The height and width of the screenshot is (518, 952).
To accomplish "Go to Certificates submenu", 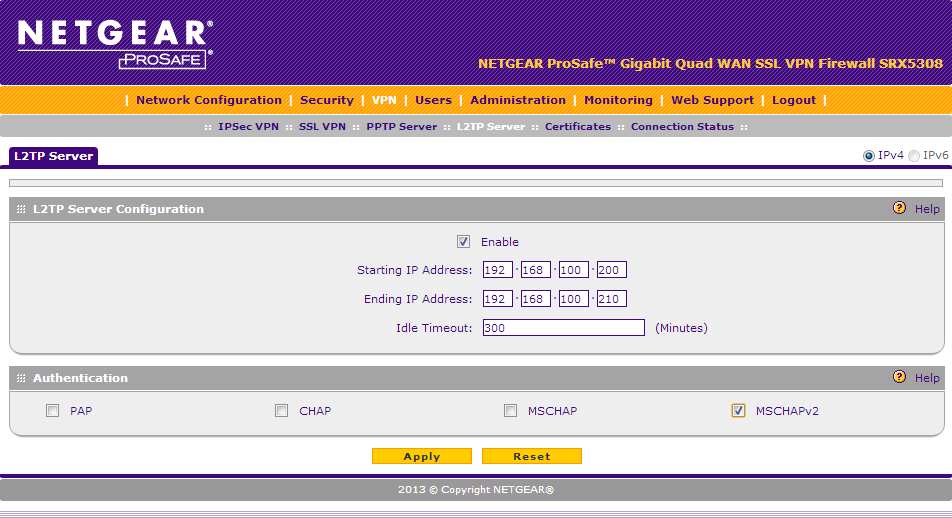I will pos(577,127).
